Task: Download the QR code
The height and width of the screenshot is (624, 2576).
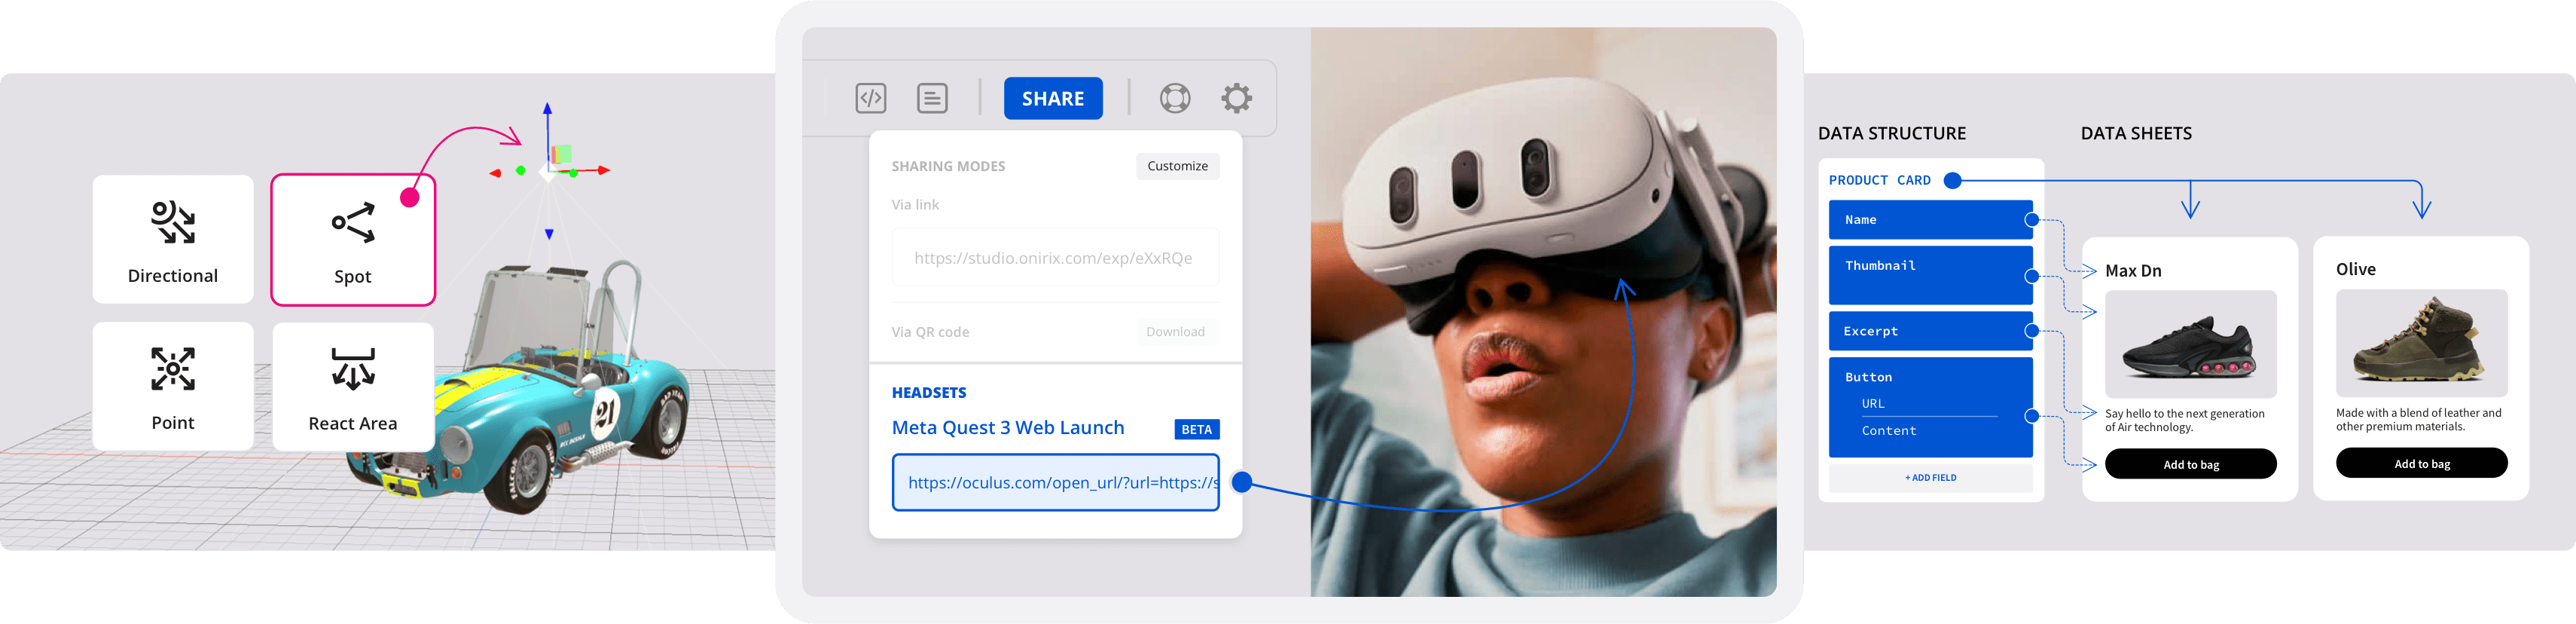Action: (1175, 332)
